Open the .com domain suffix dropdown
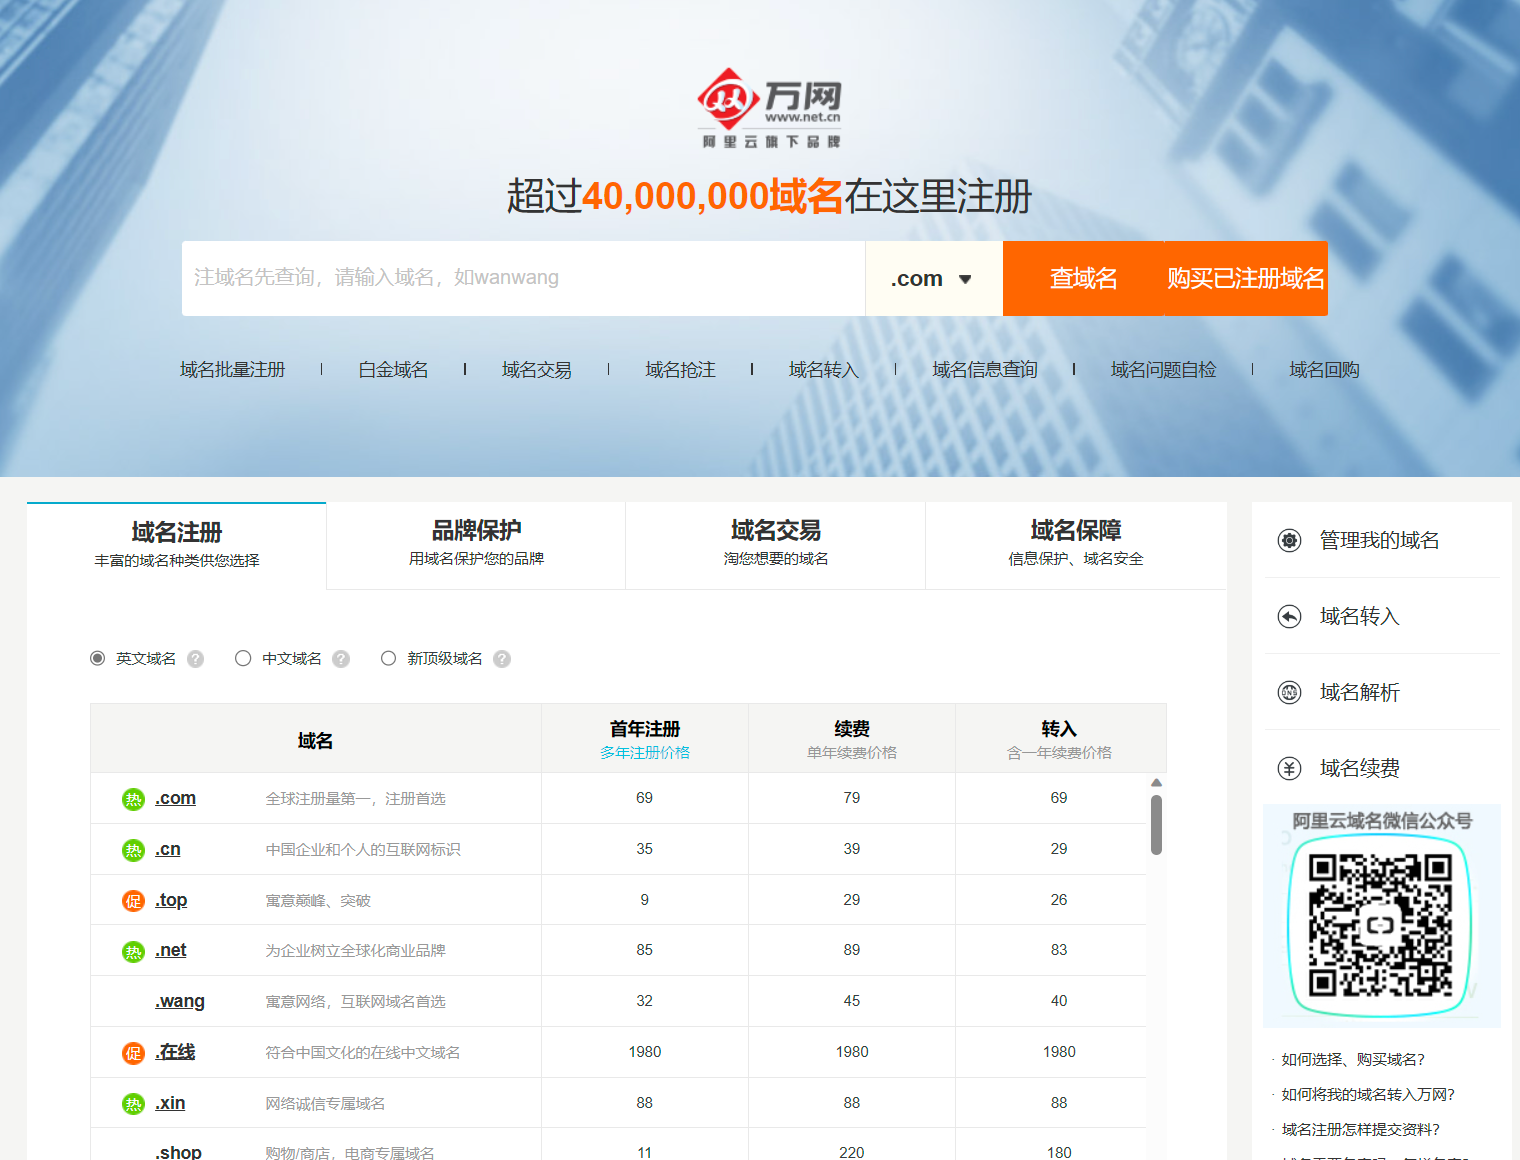 (933, 279)
